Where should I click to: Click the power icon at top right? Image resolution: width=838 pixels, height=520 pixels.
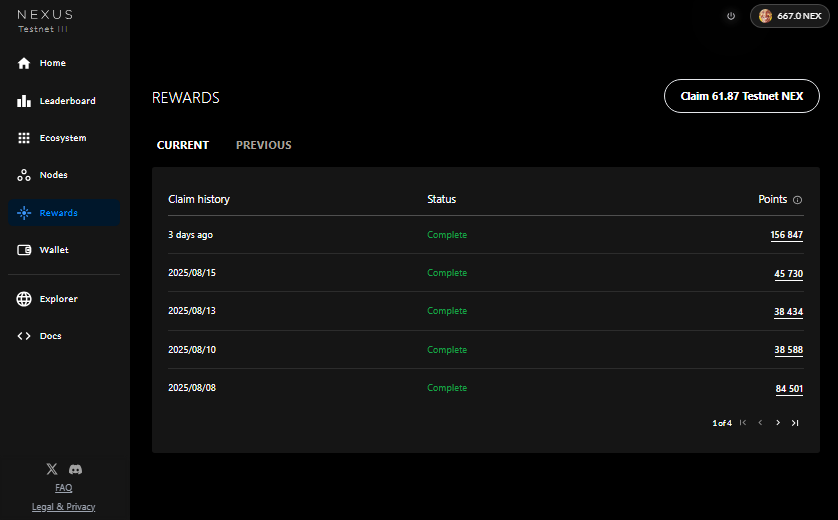tap(731, 16)
